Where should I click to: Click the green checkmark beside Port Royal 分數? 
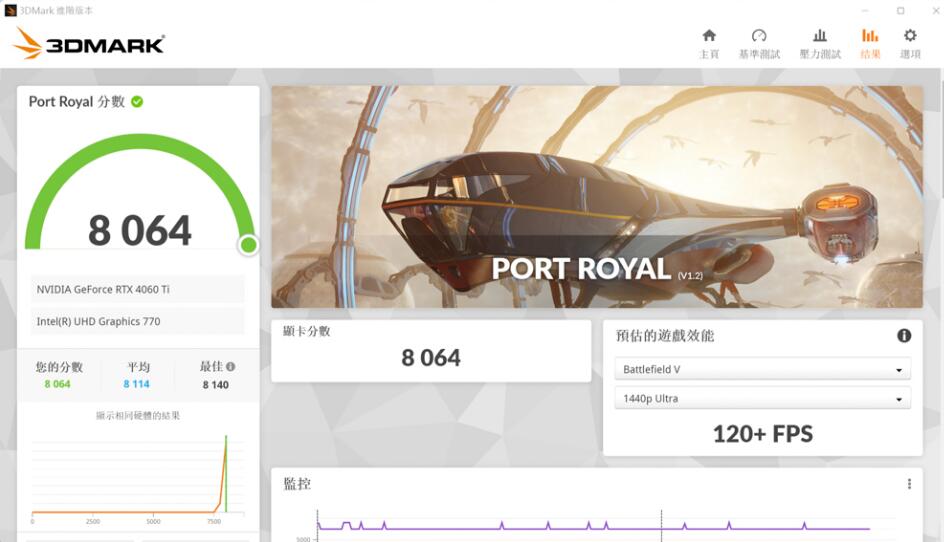tap(137, 102)
